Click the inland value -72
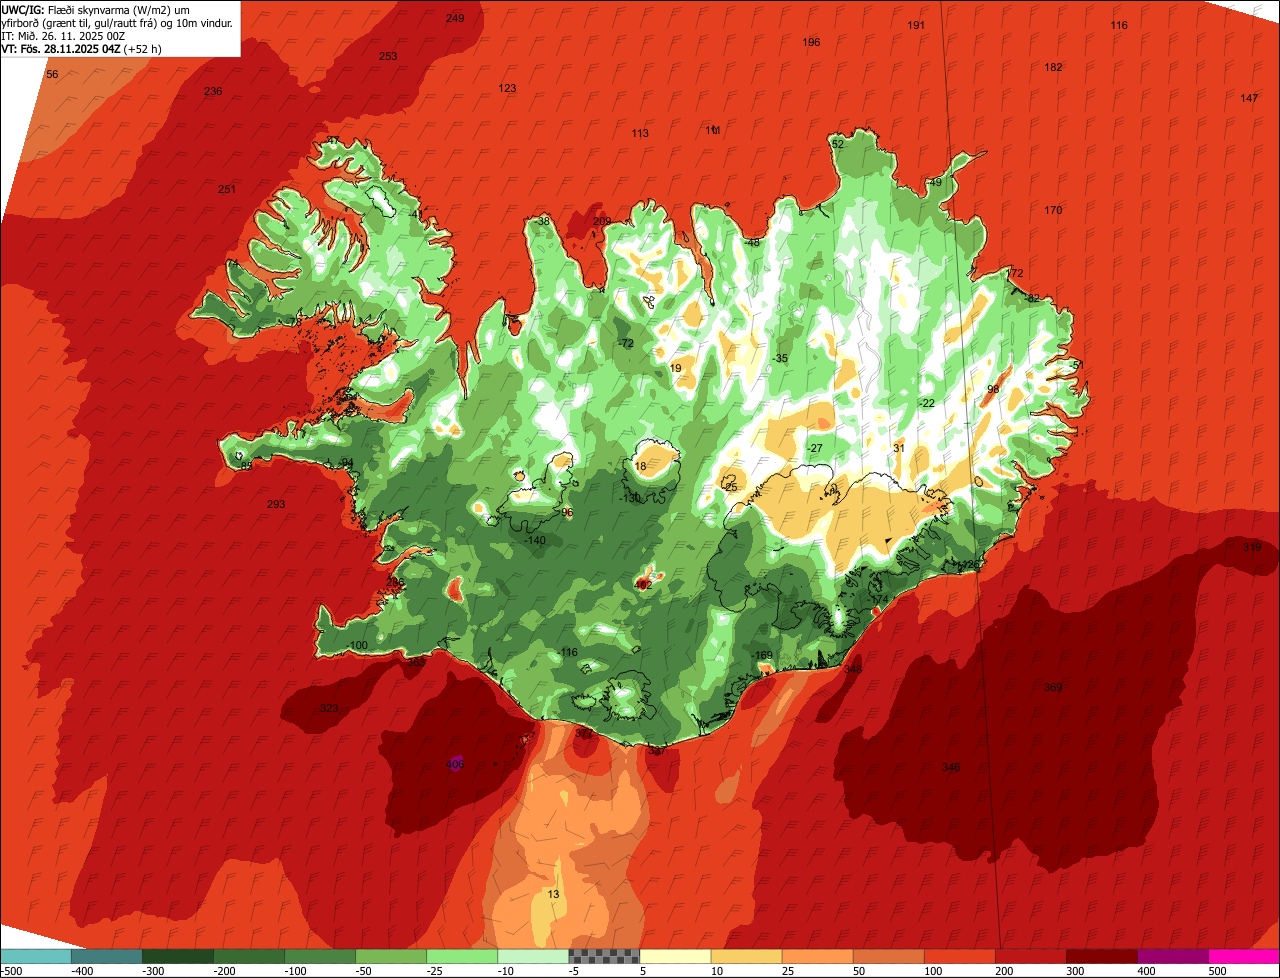1280x978 pixels. (x=626, y=344)
